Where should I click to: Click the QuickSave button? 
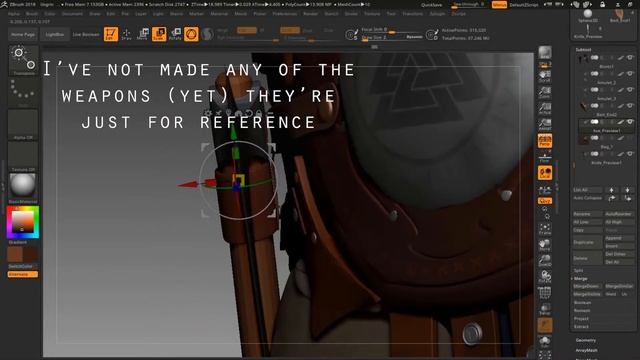point(432,5)
